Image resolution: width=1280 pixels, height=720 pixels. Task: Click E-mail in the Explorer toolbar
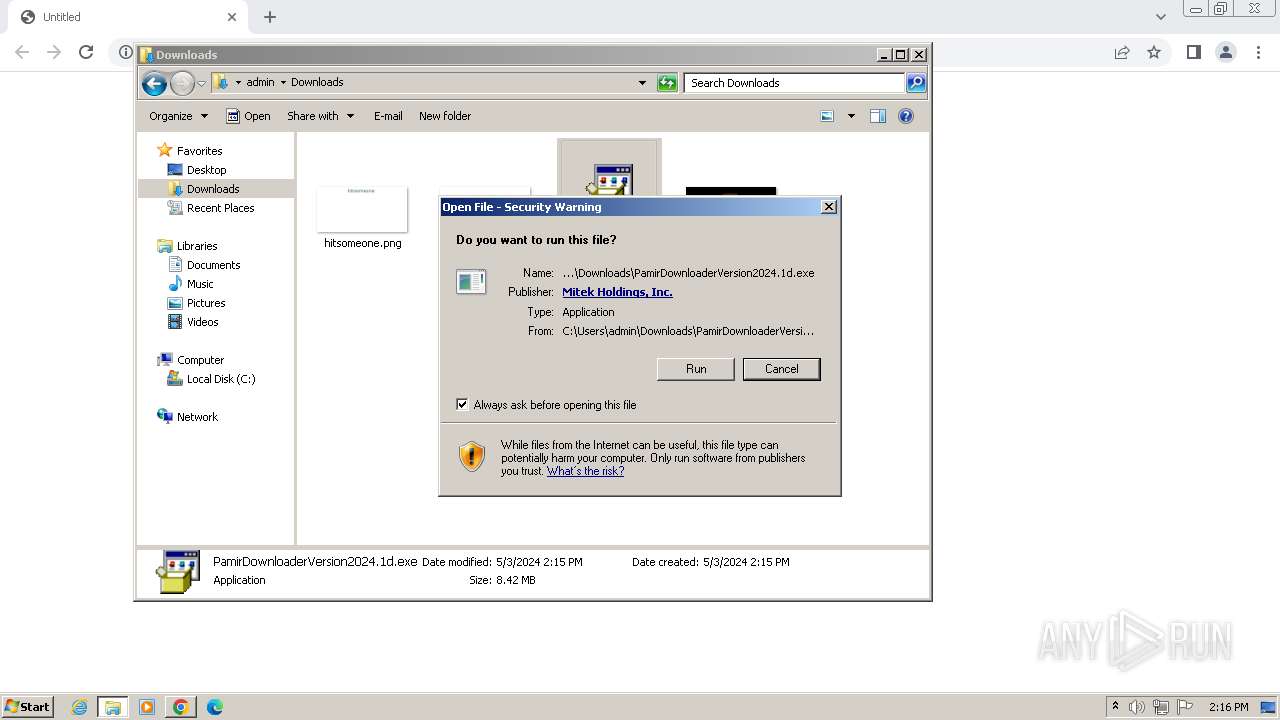[x=388, y=116]
